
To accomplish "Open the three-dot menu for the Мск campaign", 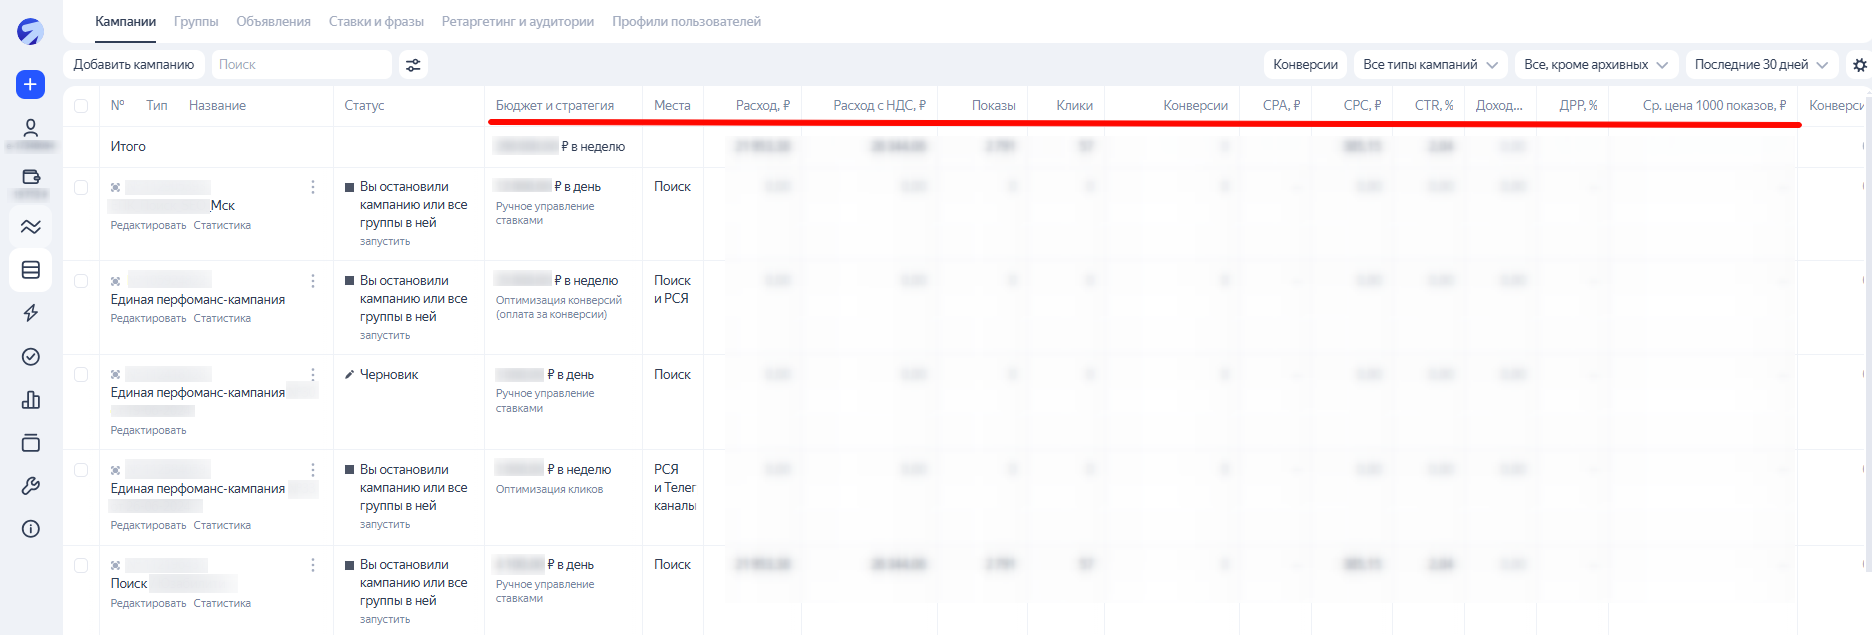I will 313,187.
